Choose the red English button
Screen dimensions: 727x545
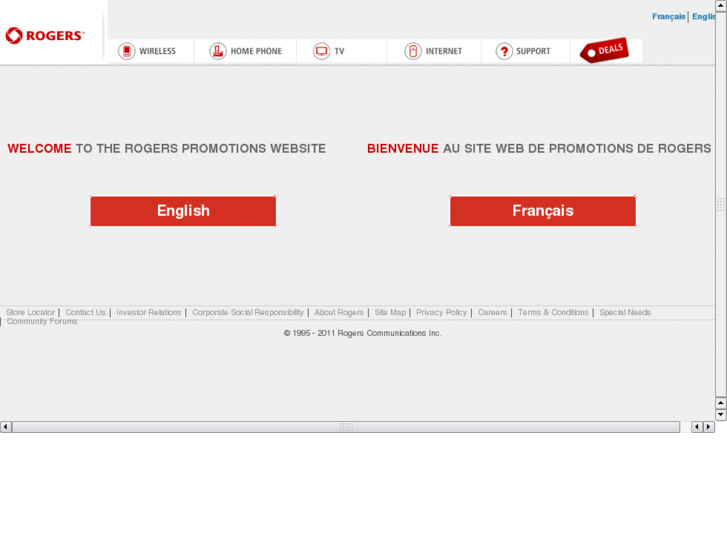coord(183,211)
